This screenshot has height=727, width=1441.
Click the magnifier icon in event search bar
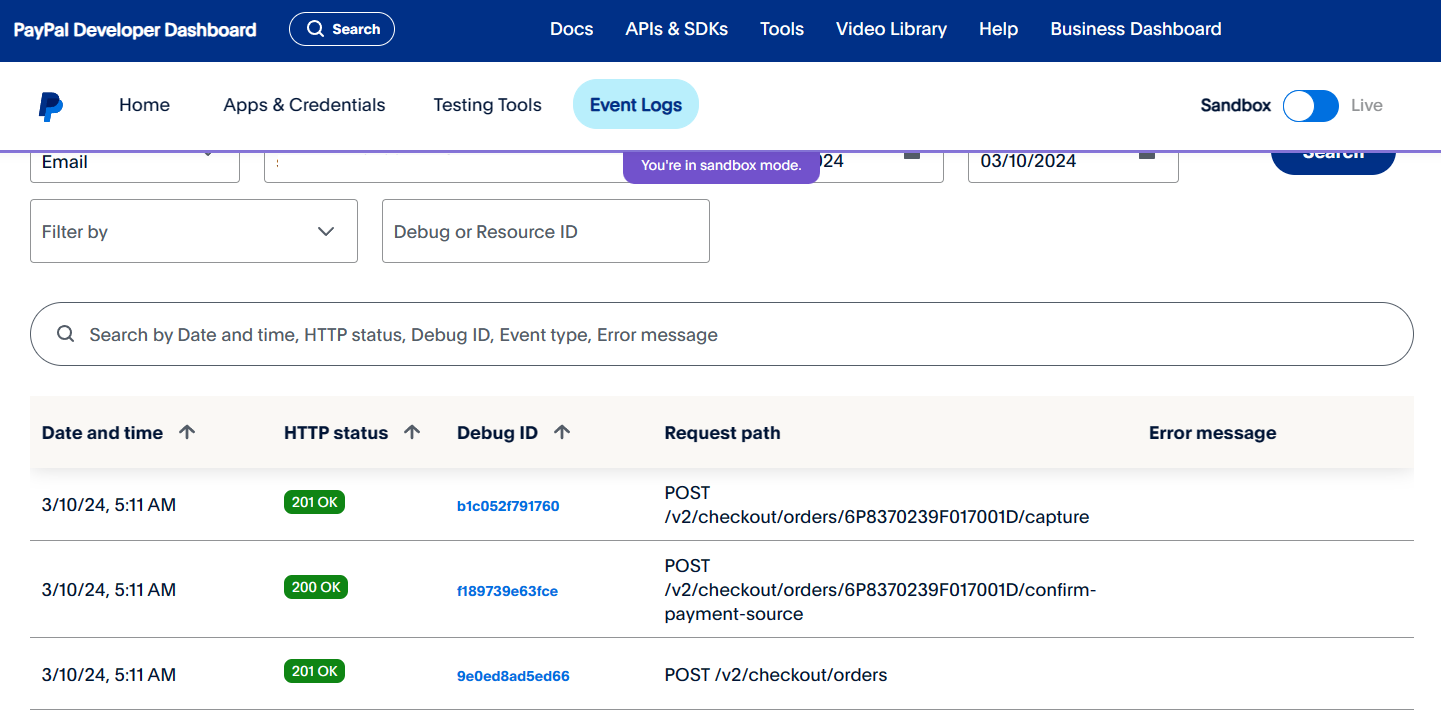pyautogui.click(x=66, y=334)
